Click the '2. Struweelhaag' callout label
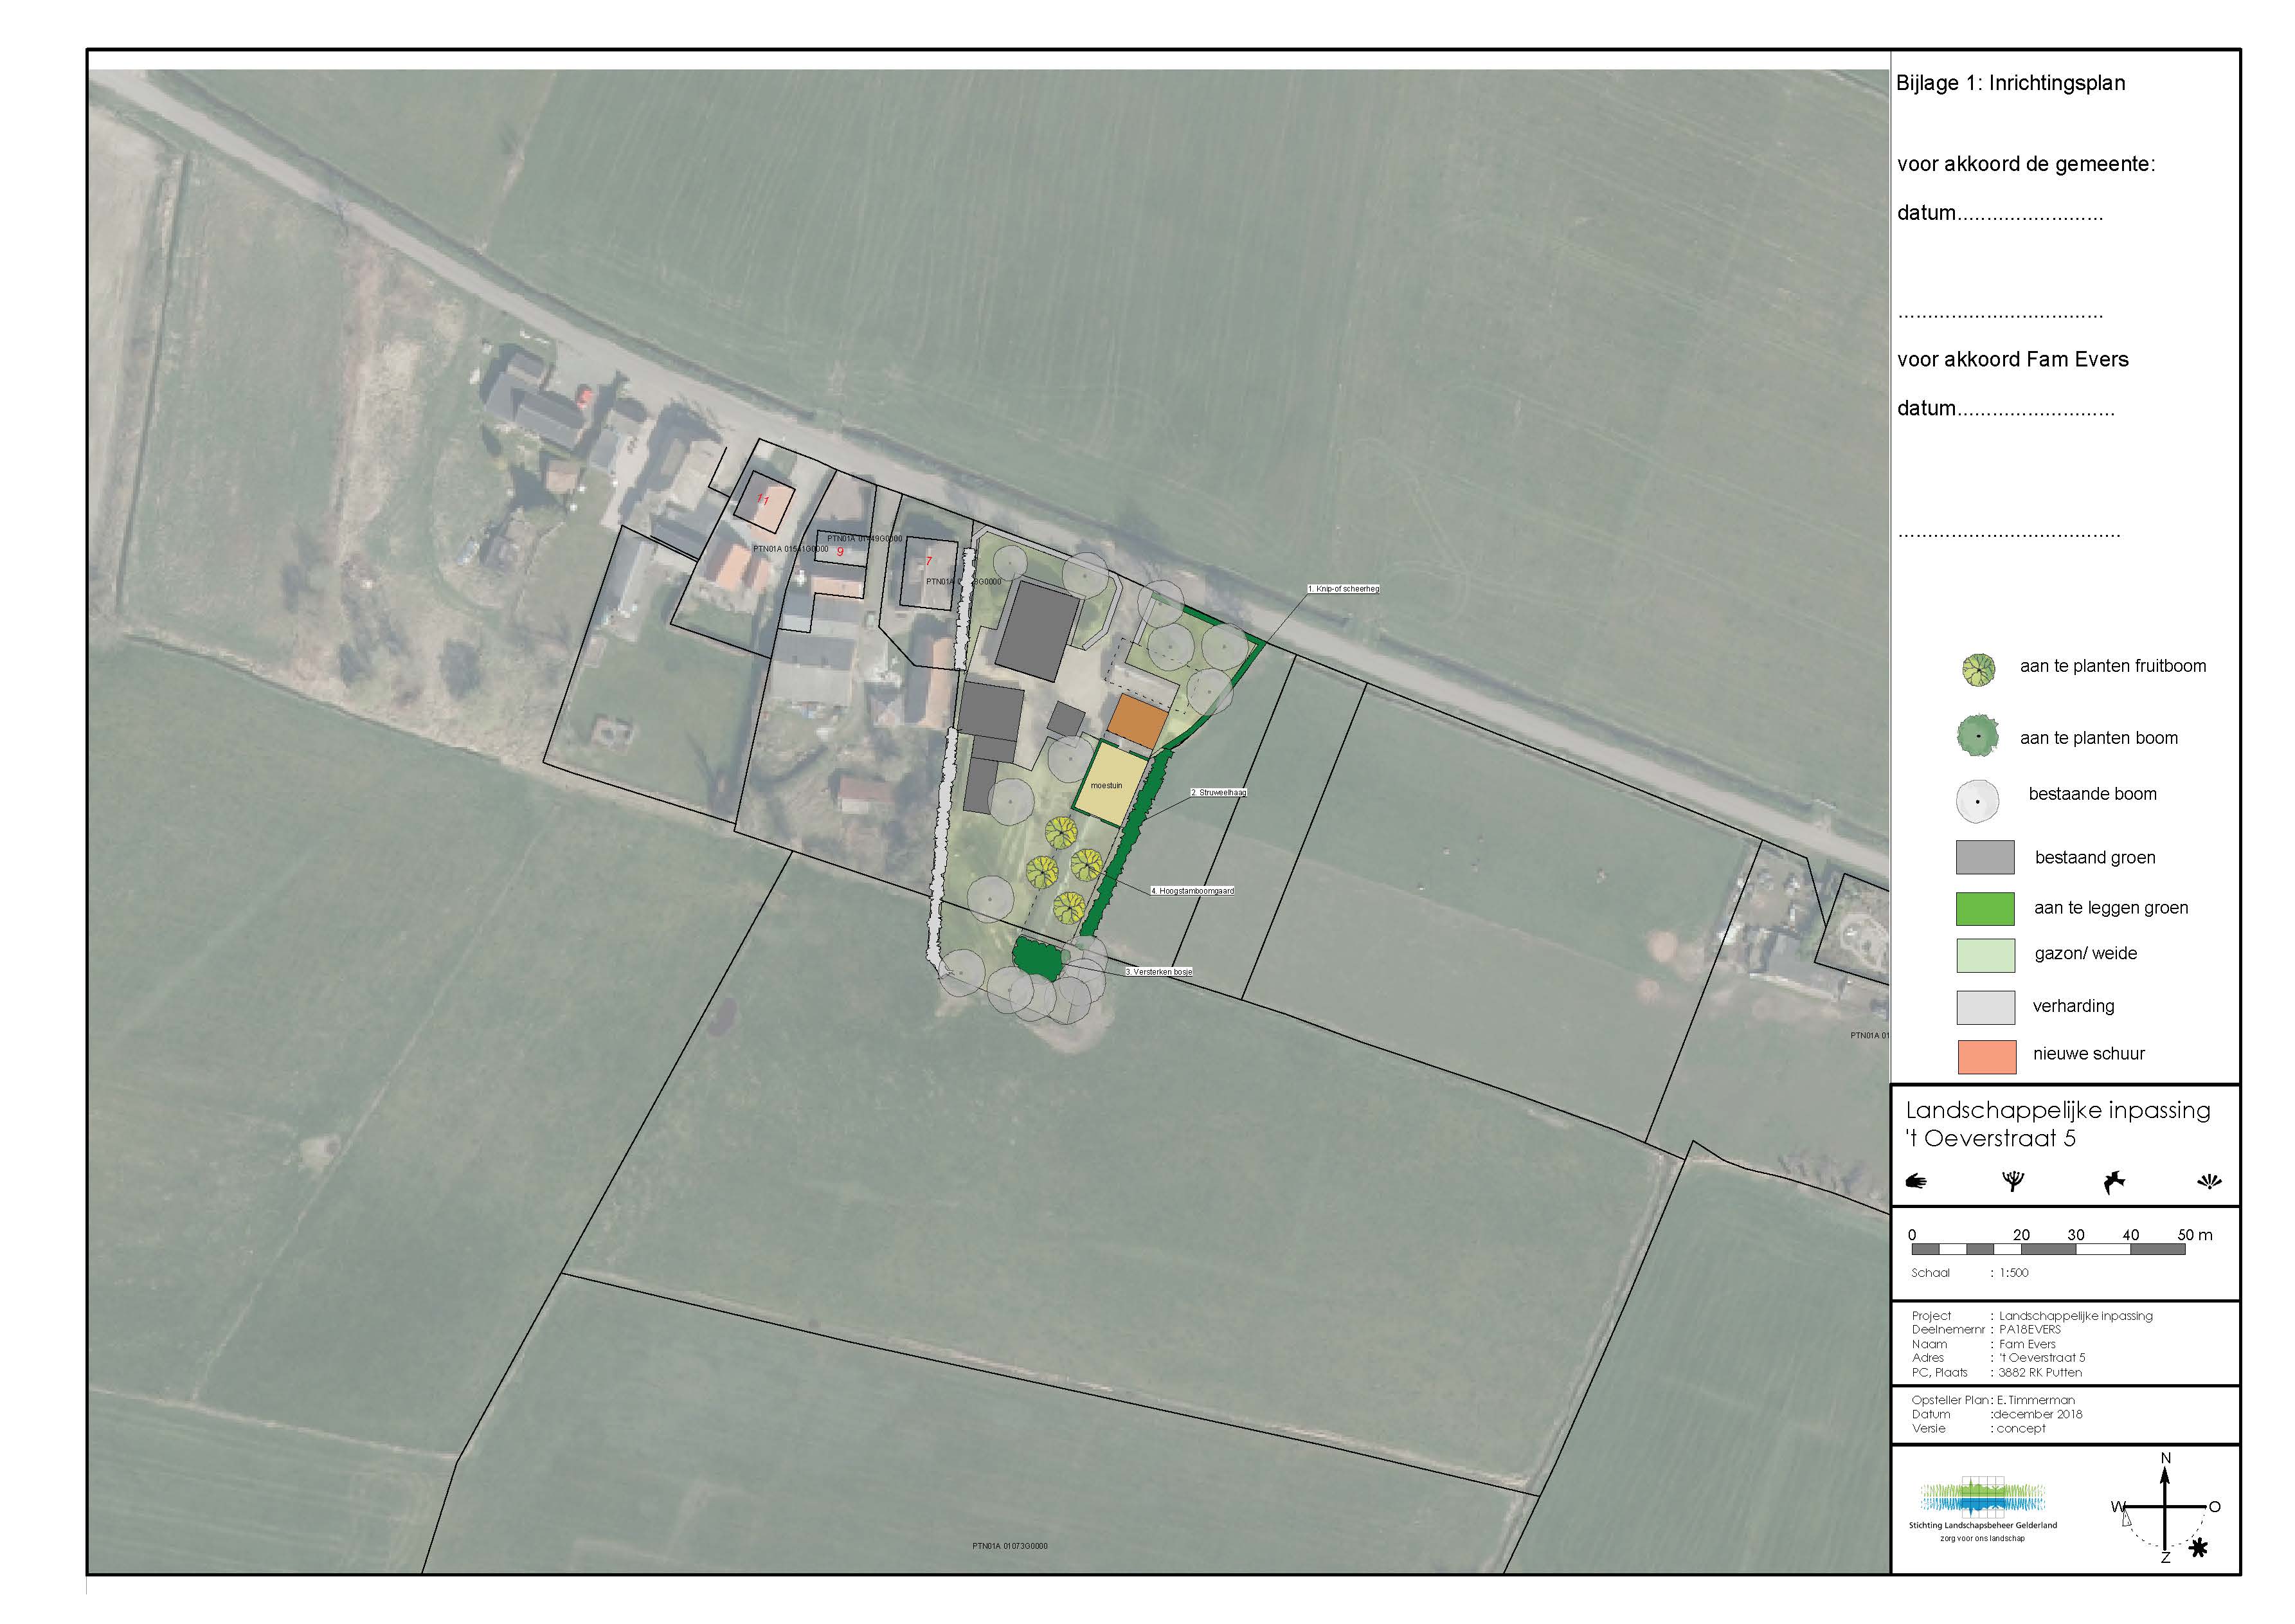Image resolution: width=2295 pixels, height=1624 pixels. click(x=1218, y=792)
